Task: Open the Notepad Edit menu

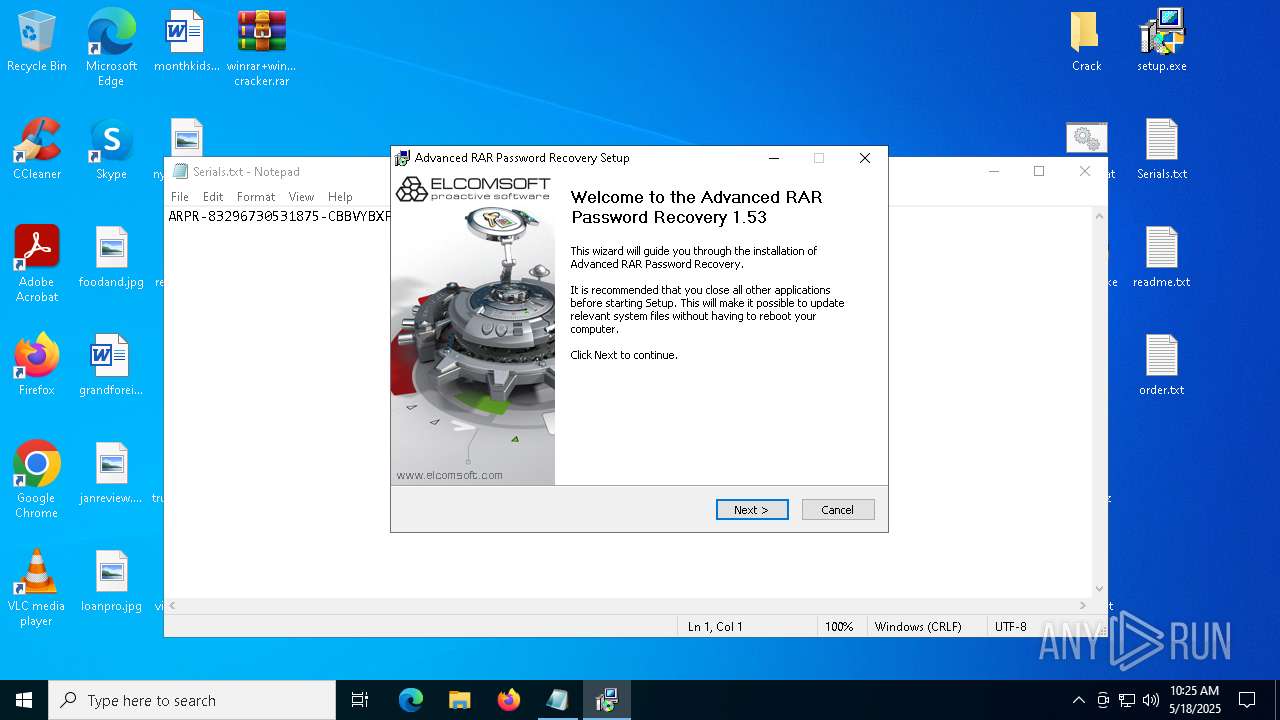Action: tap(213, 197)
